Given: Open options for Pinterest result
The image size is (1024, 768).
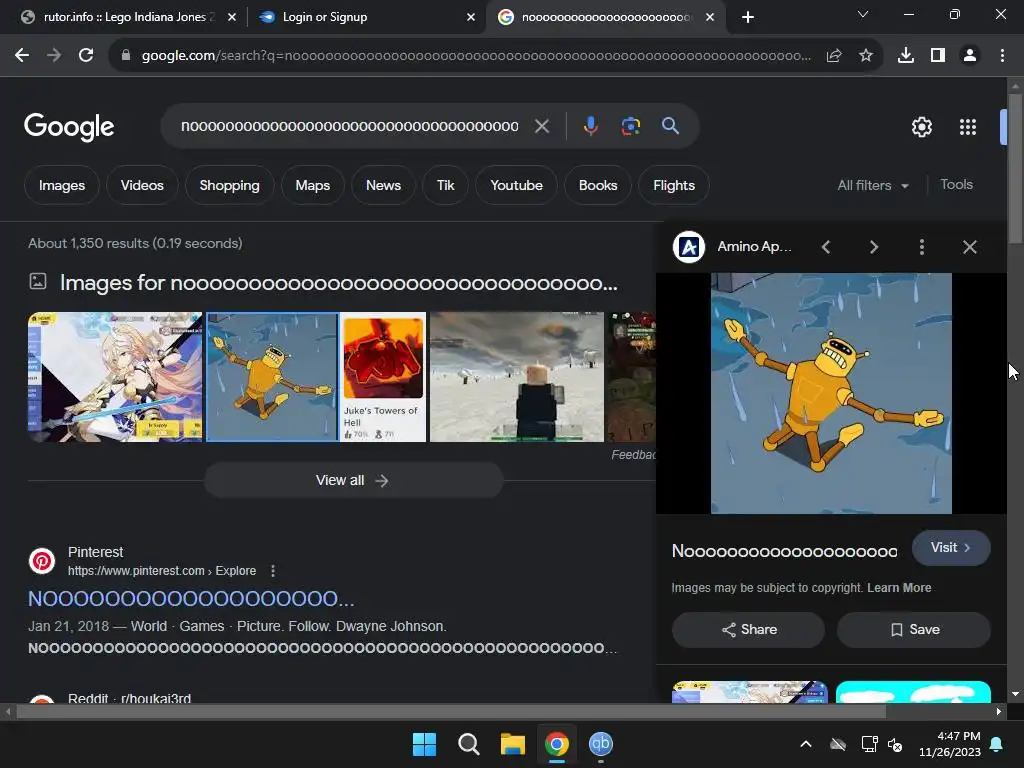Looking at the screenshot, I should (x=273, y=571).
